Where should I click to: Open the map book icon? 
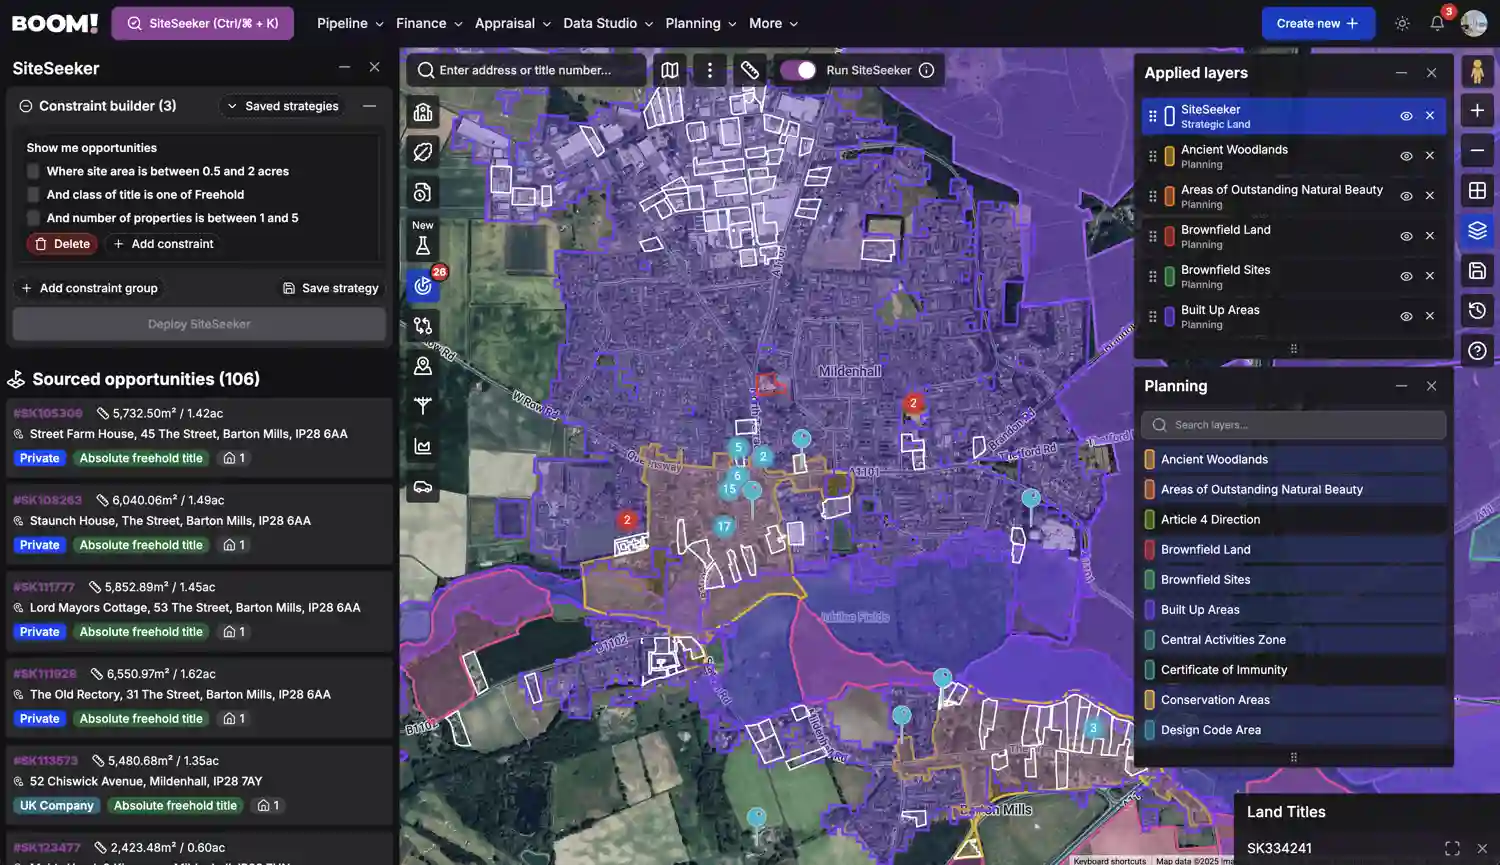point(670,70)
